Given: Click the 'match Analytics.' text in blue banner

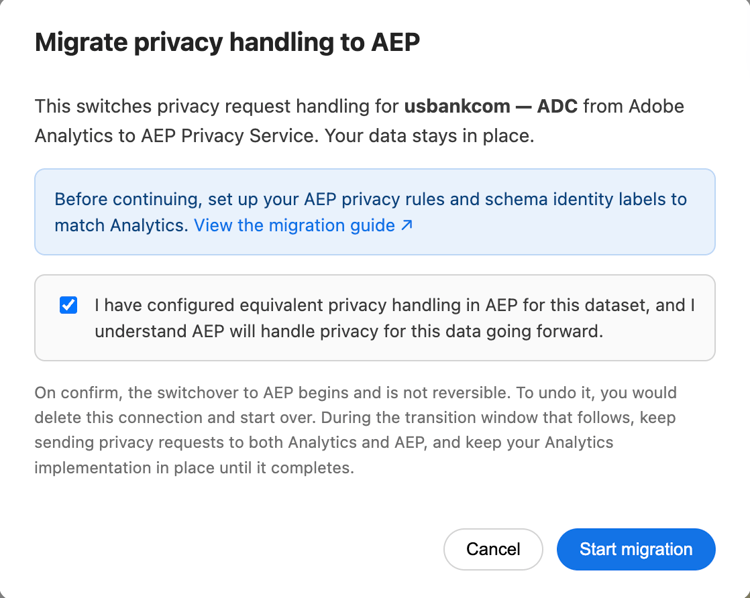Looking at the screenshot, I should point(121,225).
